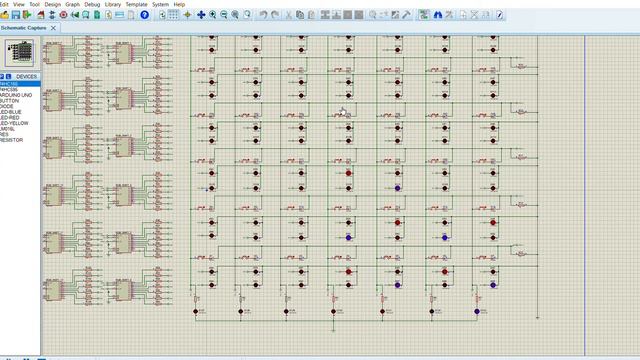Toggle the Wire Autorouter icon
The width and height of the screenshot is (640, 360).
[424, 15]
